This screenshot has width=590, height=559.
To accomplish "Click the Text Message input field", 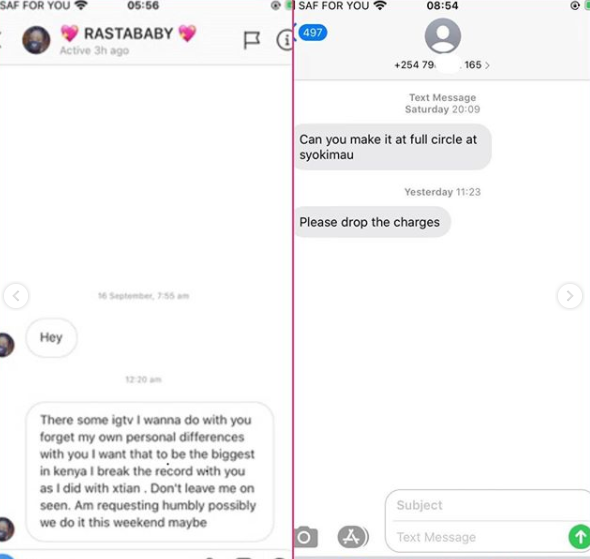I will tap(480, 537).
